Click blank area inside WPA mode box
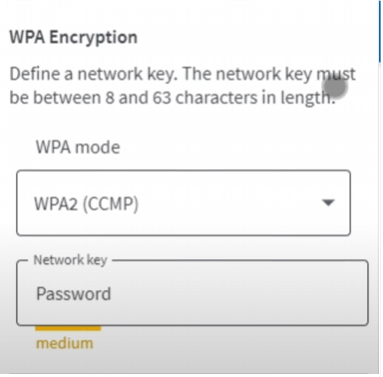 click(x=230, y=203)
